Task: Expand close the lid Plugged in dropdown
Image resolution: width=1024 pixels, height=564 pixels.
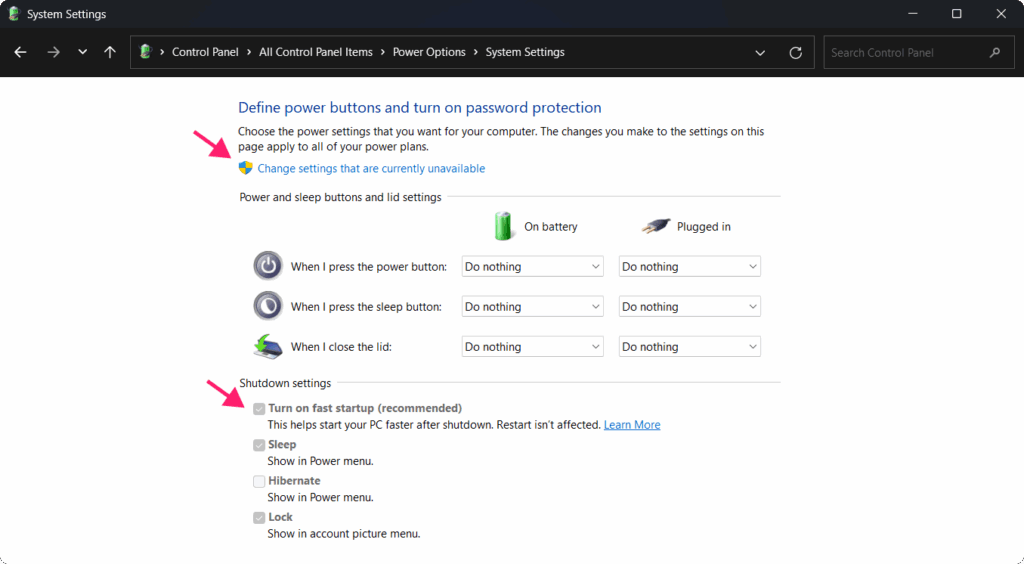Action: click(690, 347)
